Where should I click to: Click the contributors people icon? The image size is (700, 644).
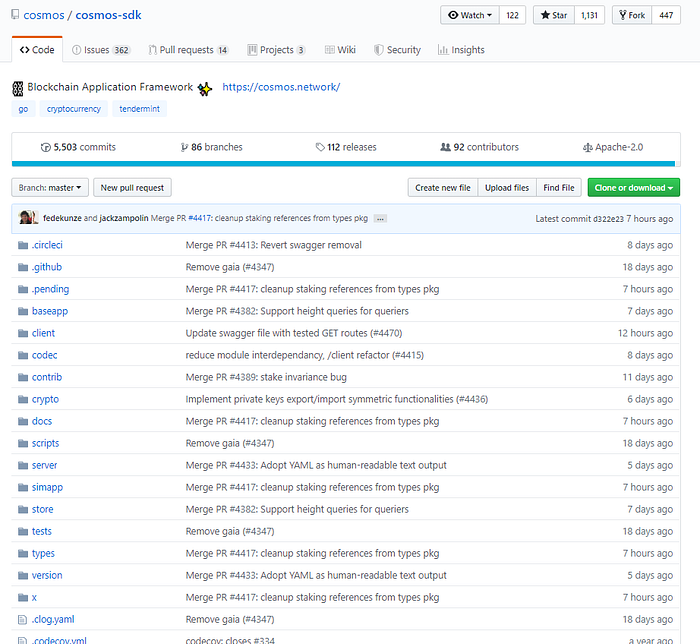446,147
